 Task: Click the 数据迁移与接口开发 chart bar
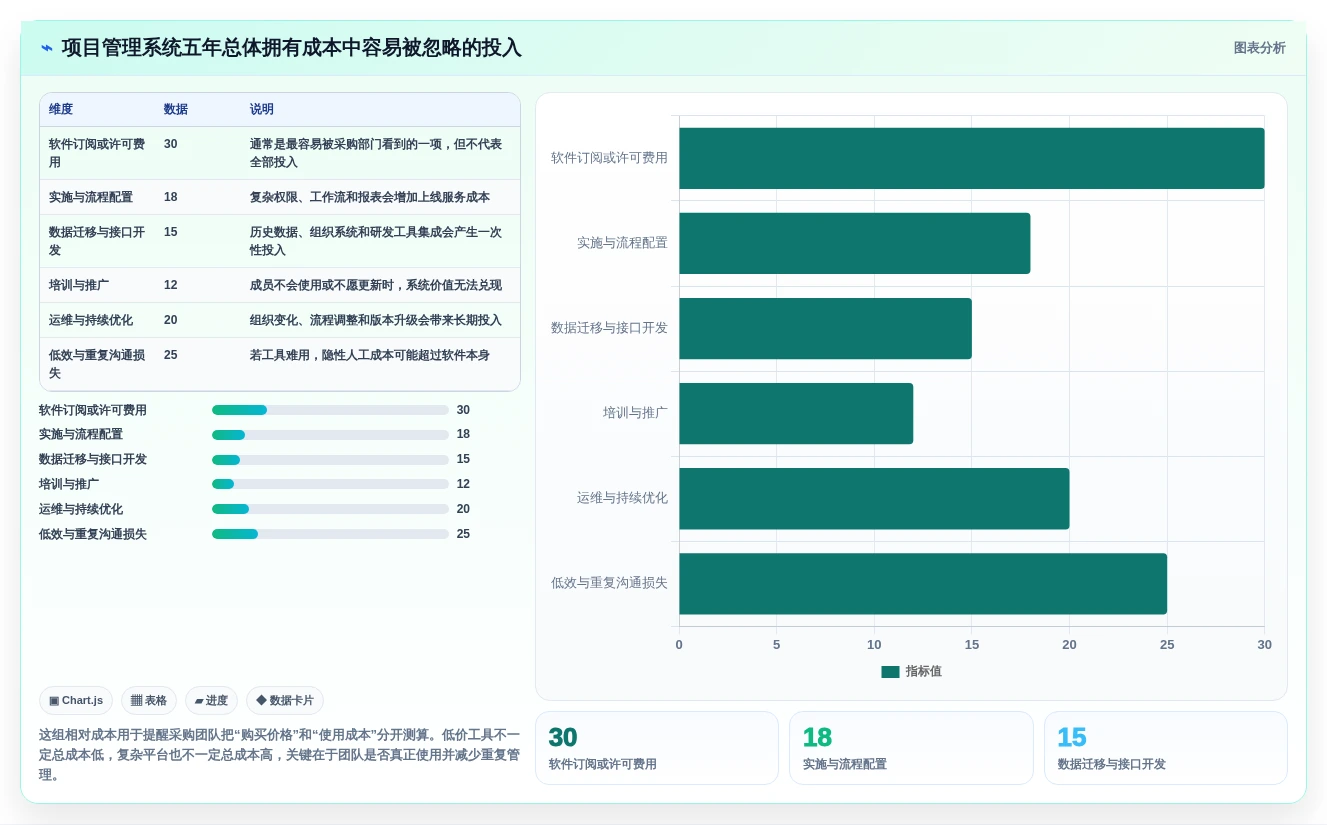point(825,328)
